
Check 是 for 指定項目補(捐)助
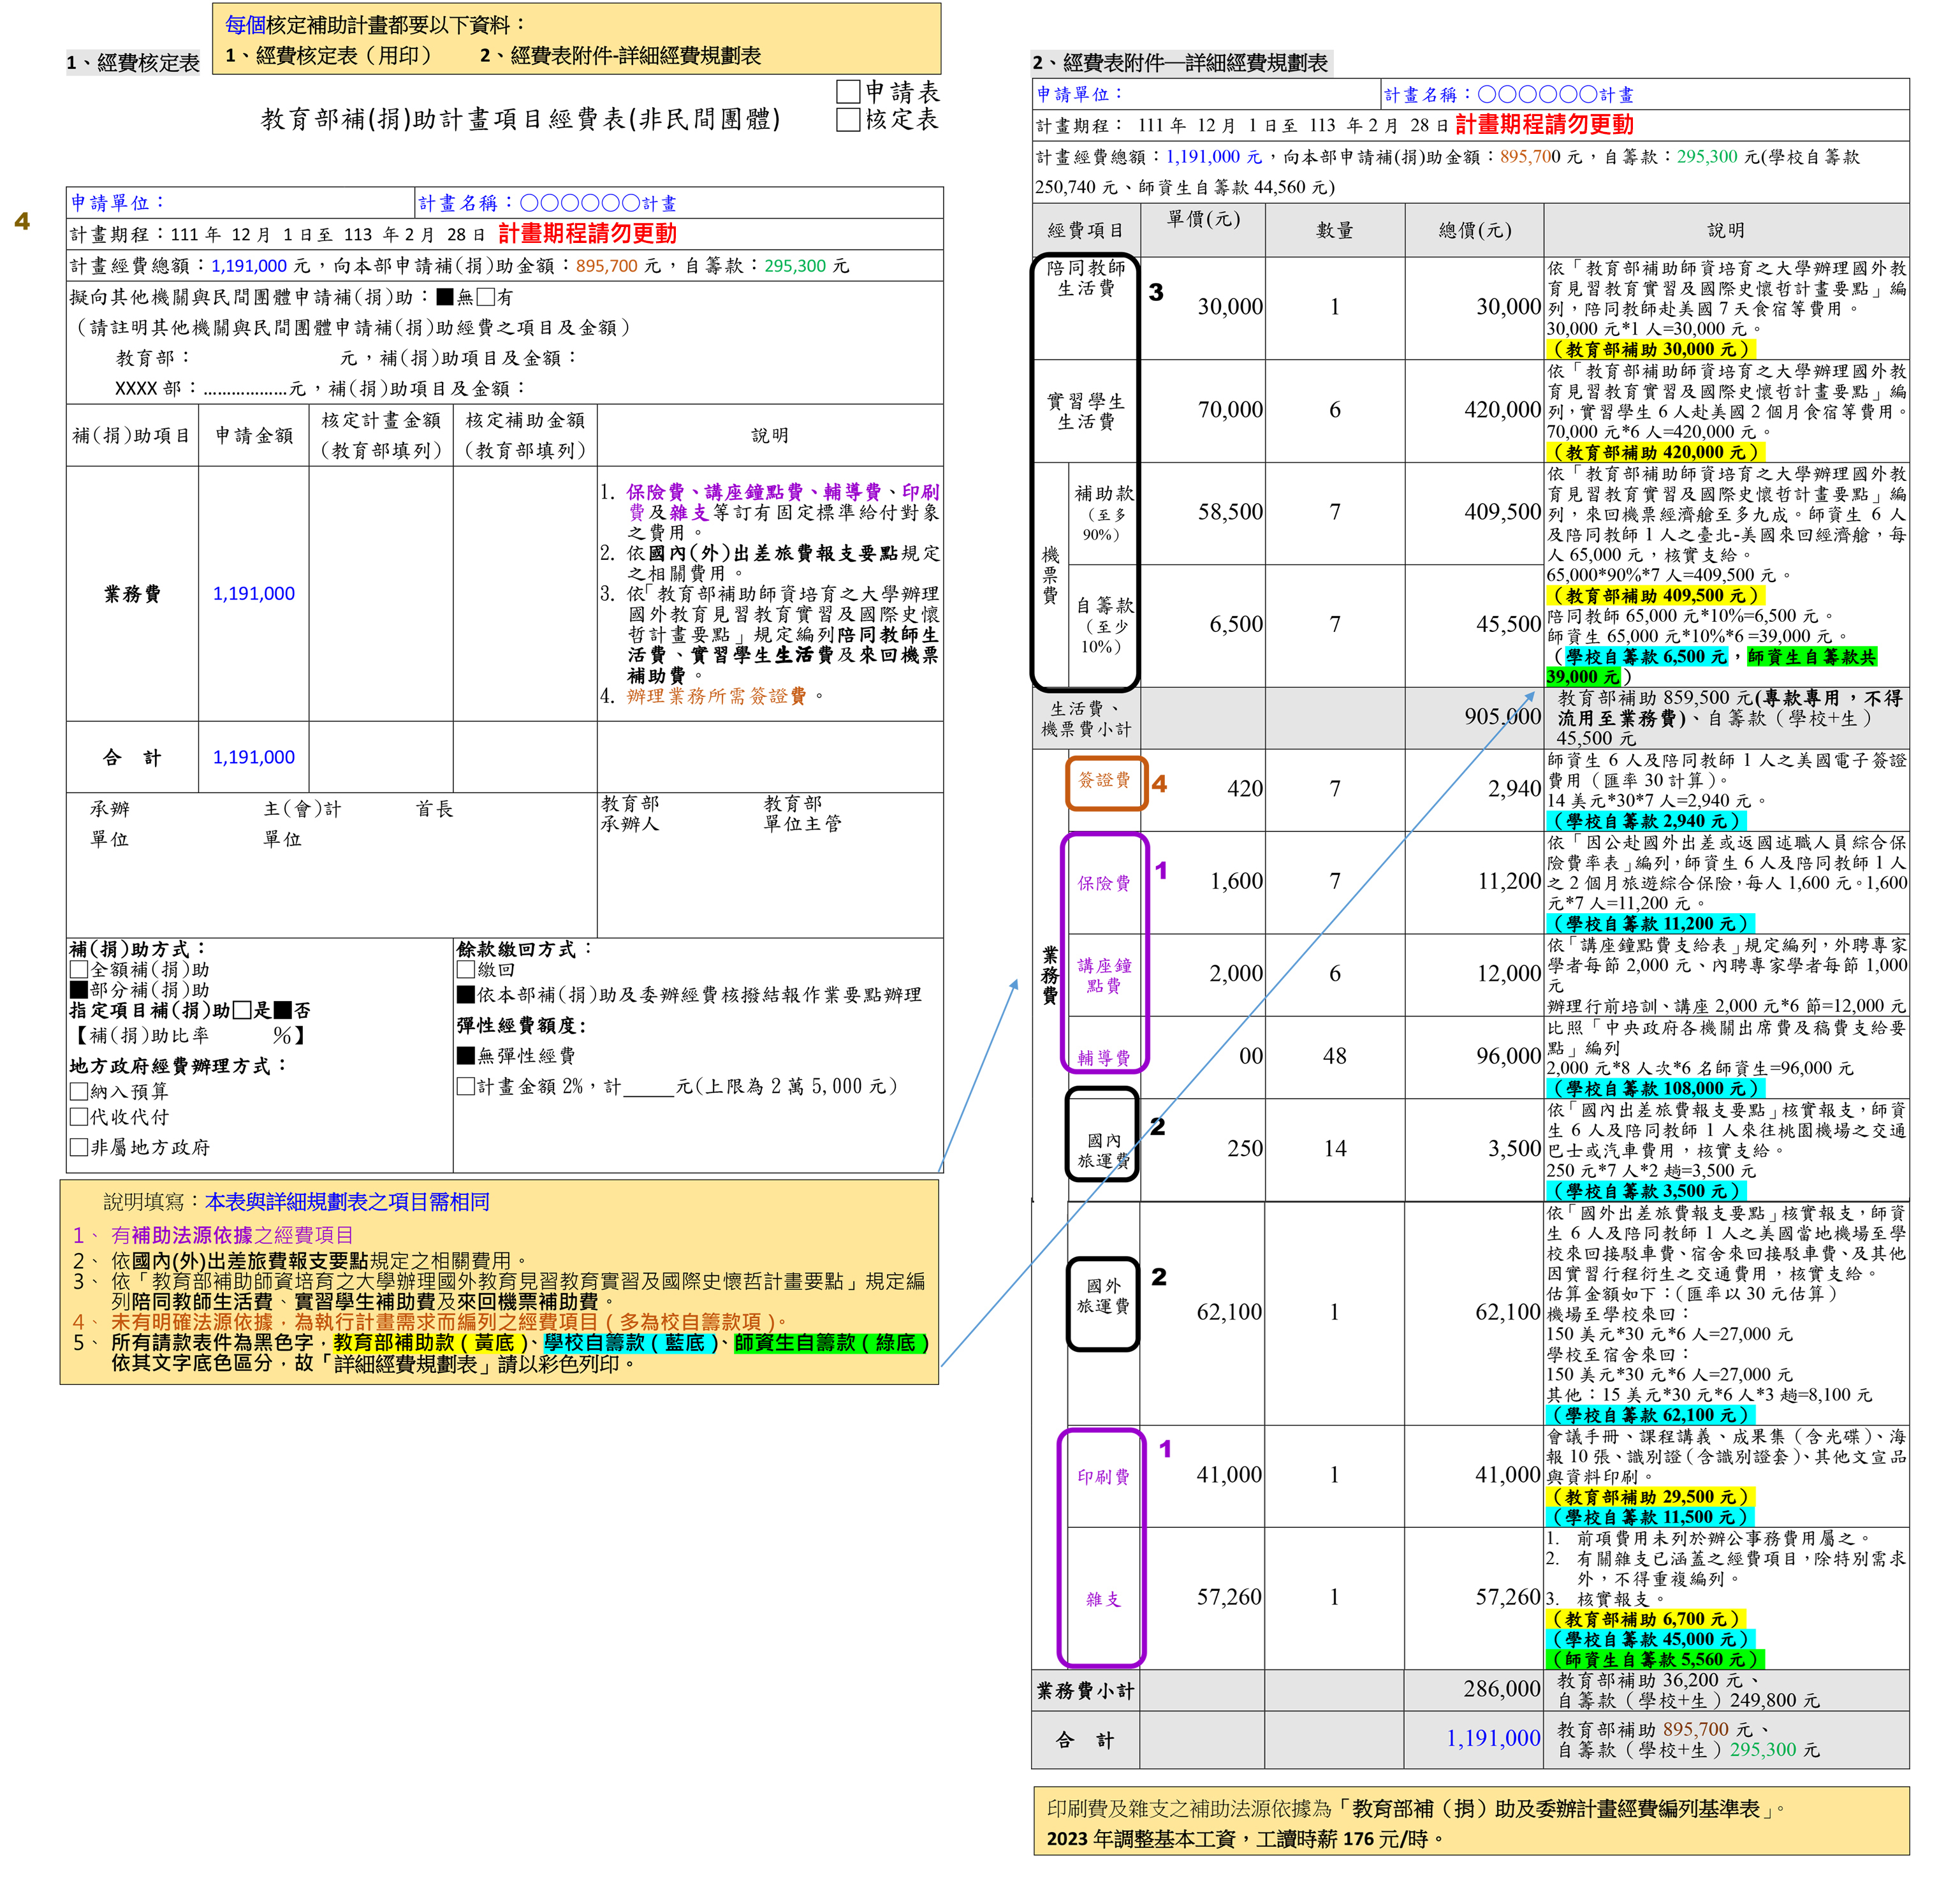(x=242, y=1010)
